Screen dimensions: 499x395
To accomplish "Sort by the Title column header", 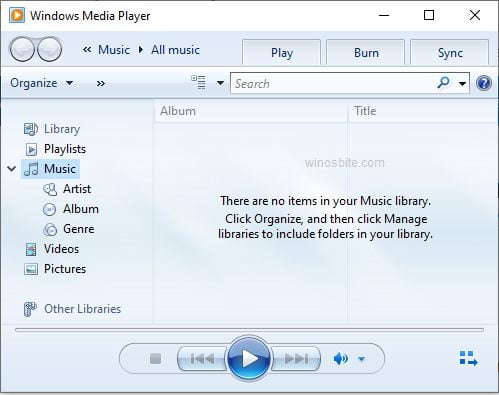I will (x=423, y=111).
